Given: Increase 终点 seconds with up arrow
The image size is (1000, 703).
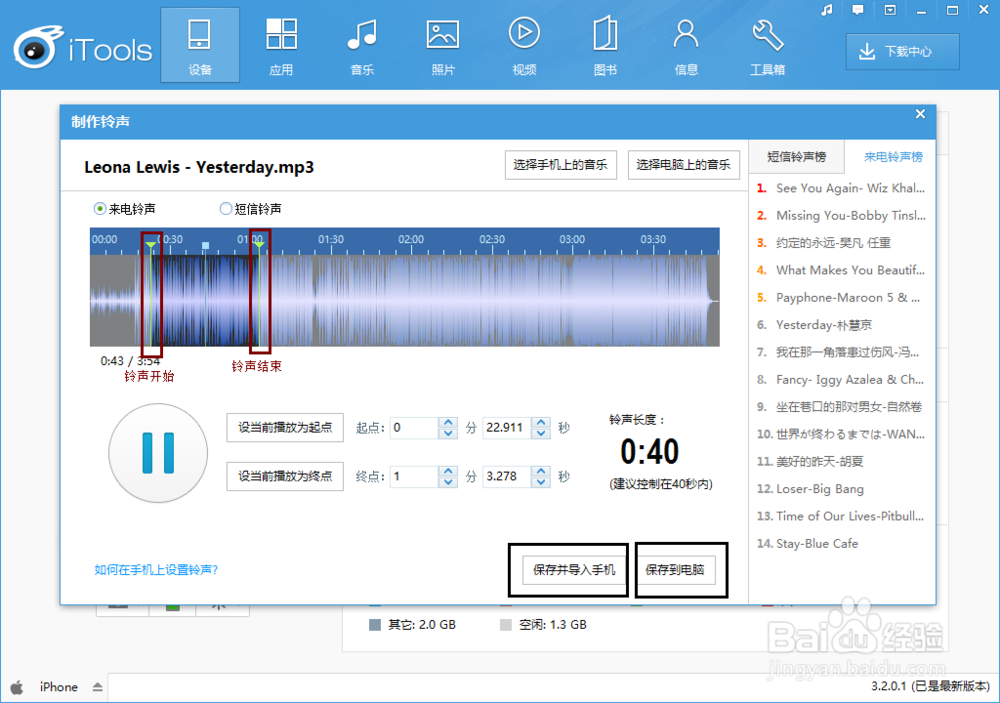Looking at the screenshot, I should [x=541, y=471].
